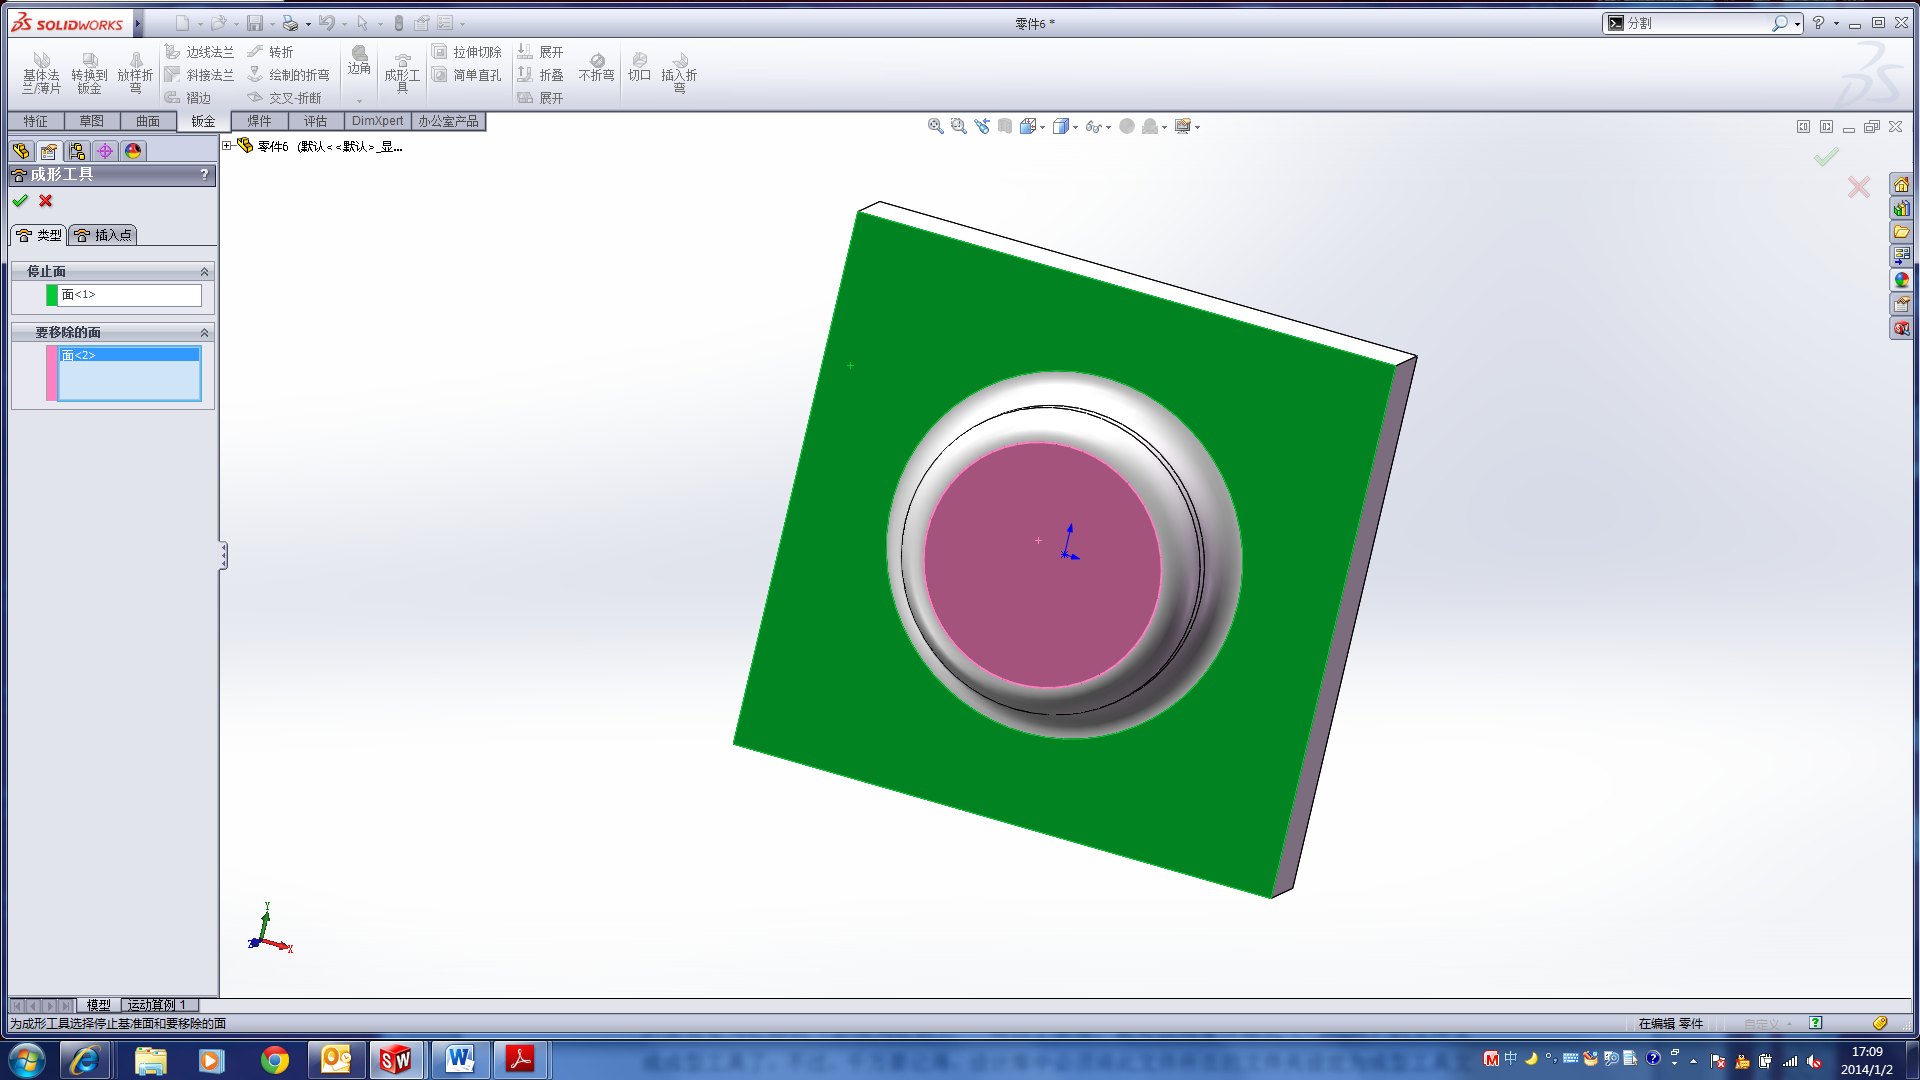The width and height of the screenshot is (1920, 1080).
Task: Click the 插入点 tab in 成形工具
Action: [103, 233]
